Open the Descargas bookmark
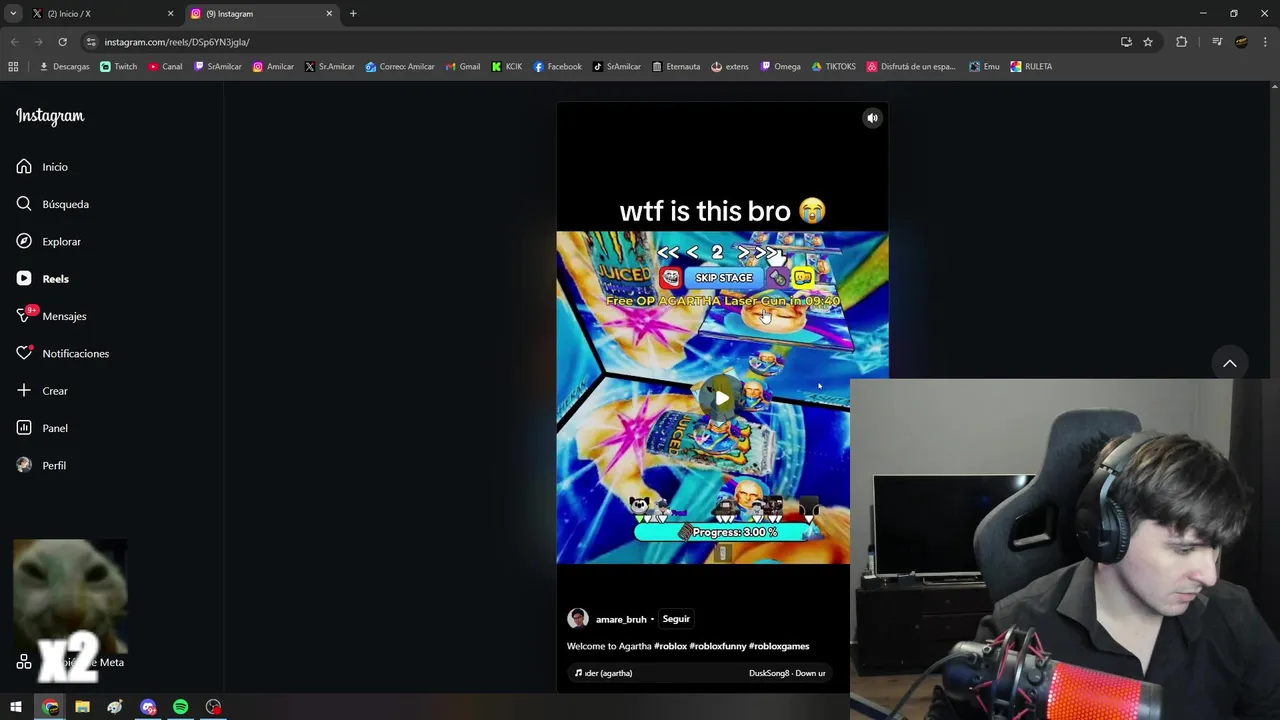The image size is (1280, 720). 64,67
